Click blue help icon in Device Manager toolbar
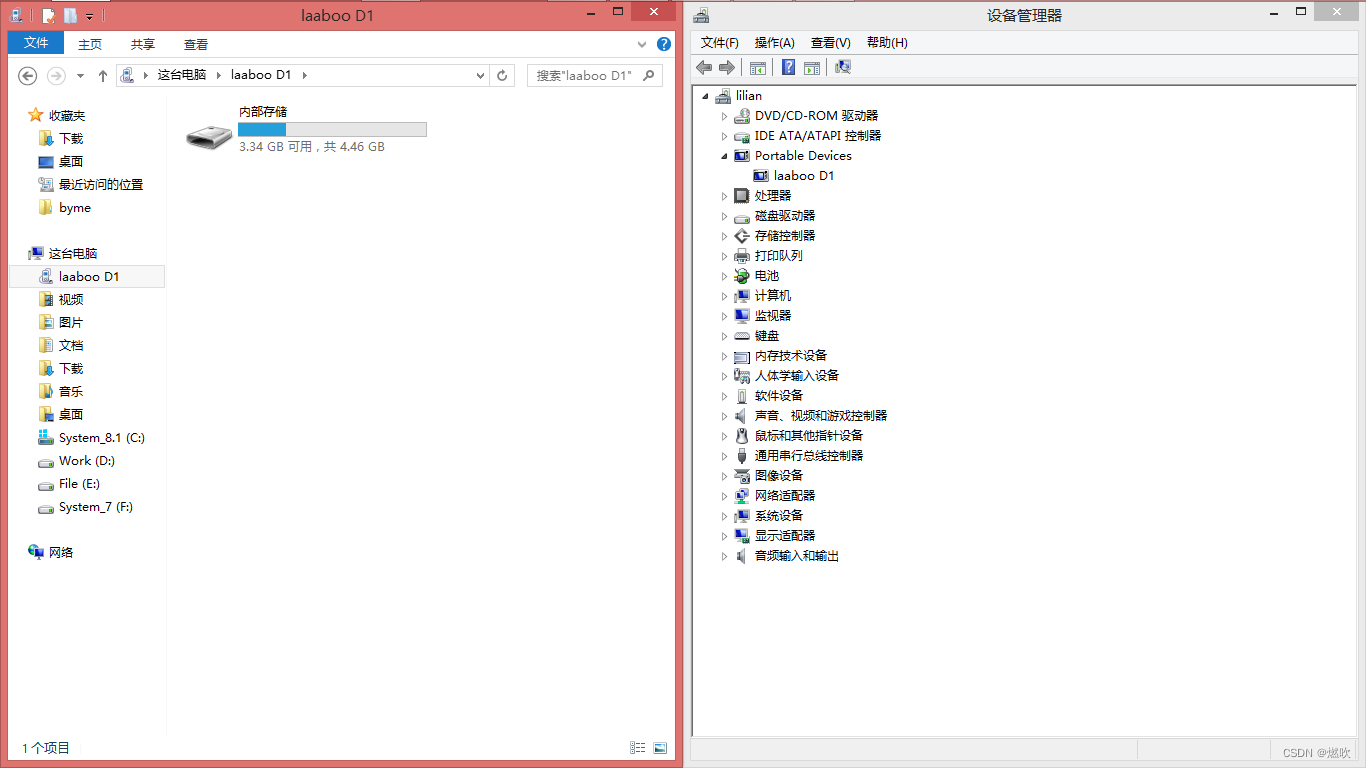 [x=788, y=67]
